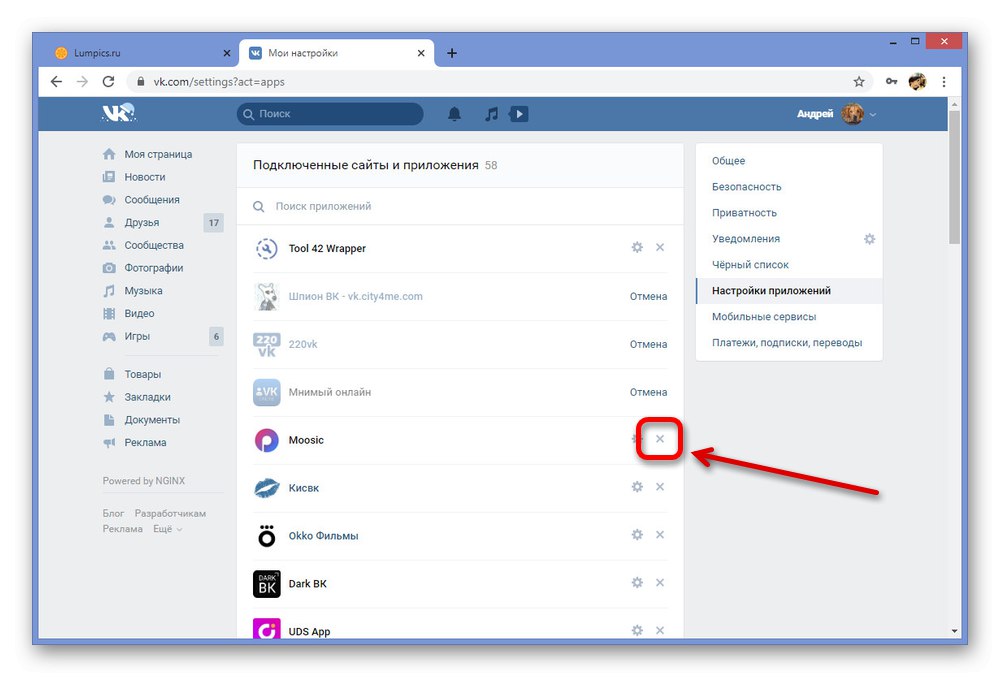Open settings gear for UDS App
This screenshot has width=1000, height=677.
(x=636, y=630)
